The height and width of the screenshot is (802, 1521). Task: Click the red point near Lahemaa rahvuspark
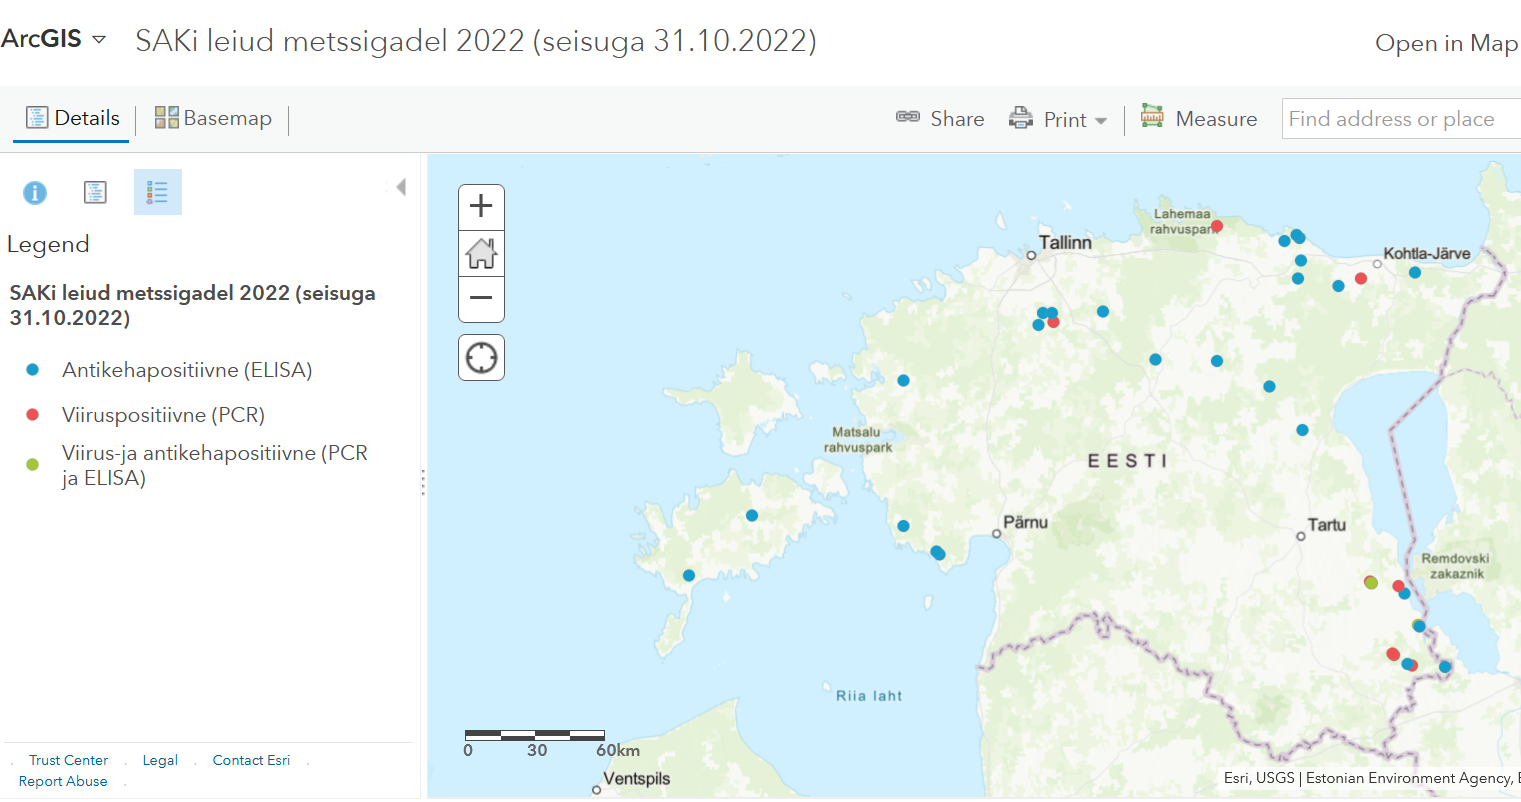(1217, 226)
